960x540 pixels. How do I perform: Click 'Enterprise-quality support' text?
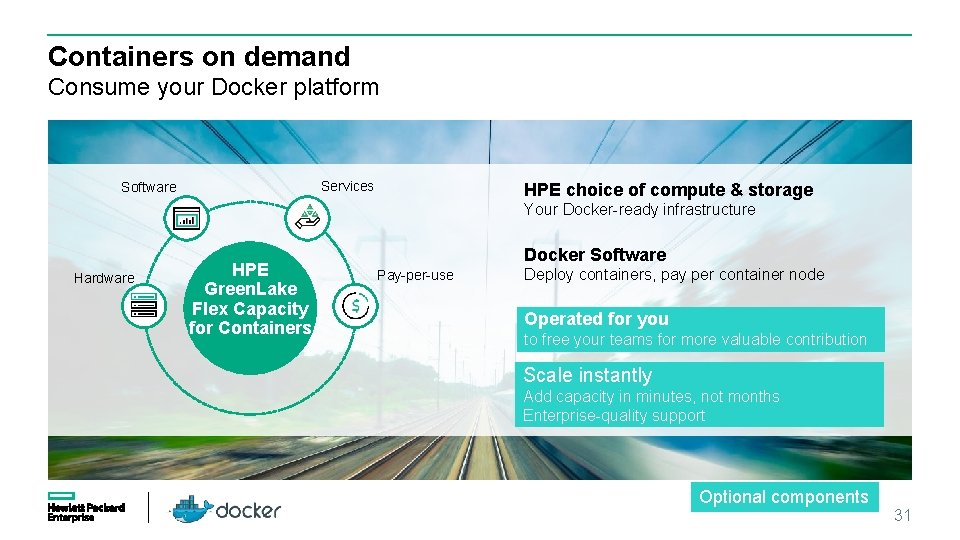(x=614, y=416)
